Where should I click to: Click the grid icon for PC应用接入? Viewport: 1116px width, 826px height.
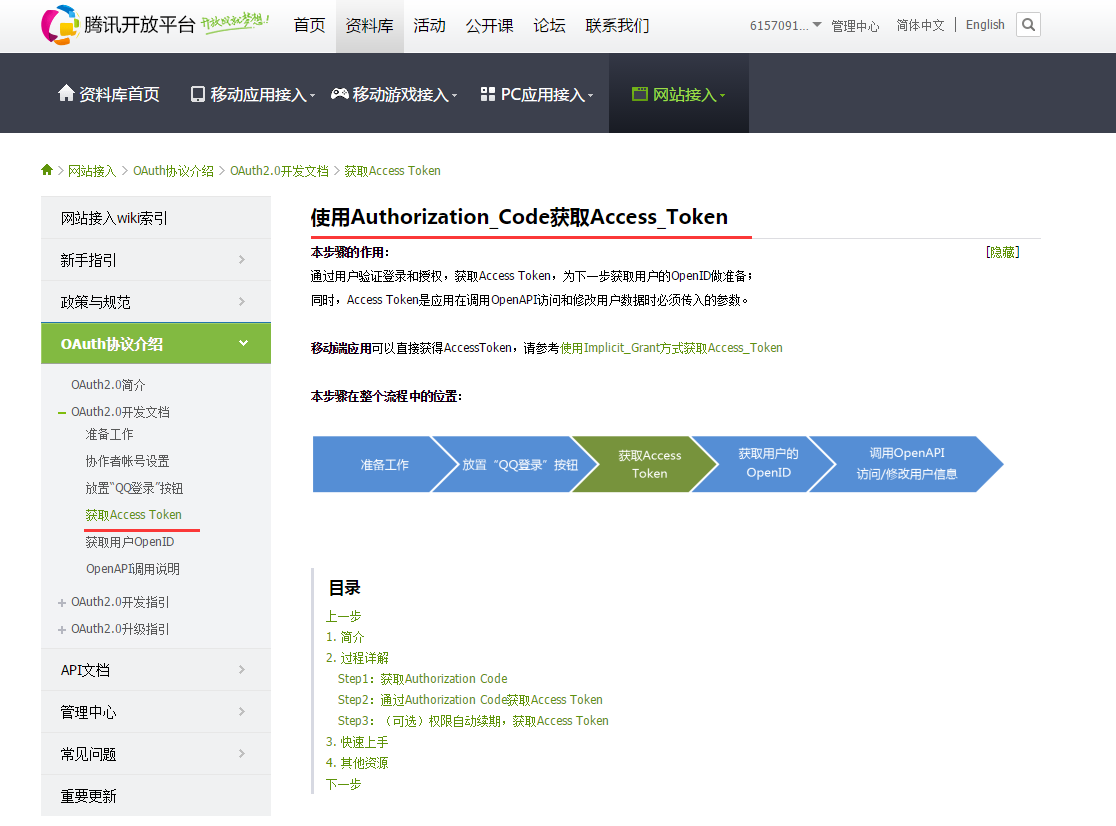(488, 94)
